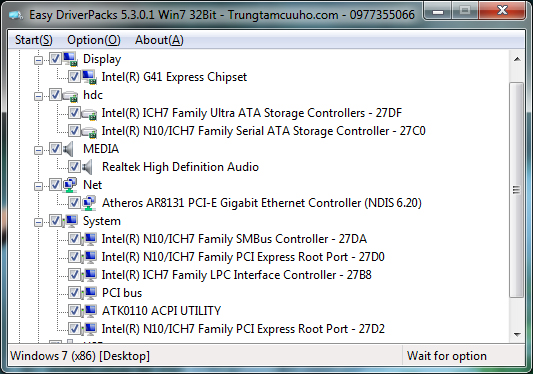Toggle the LPC Interface Controller 27B8 checkbox

pos(74,275)
